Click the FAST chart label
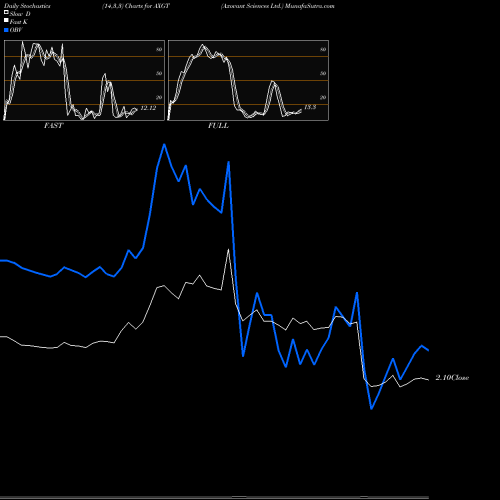The height and width of the screenshot is (500, 500). (53, 126)
